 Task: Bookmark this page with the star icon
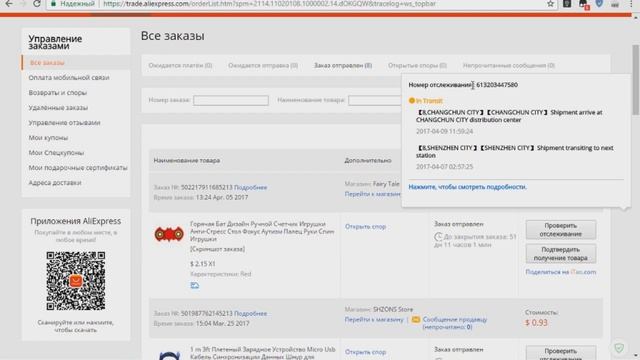[x=551, y=4]
